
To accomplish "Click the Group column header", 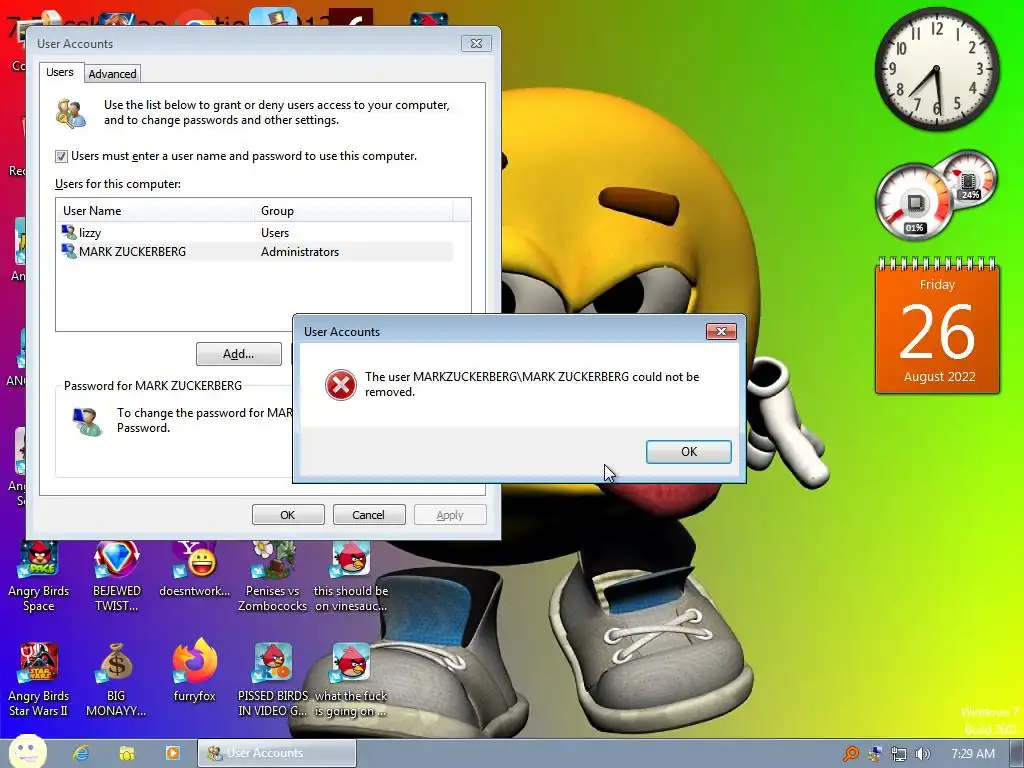I will point(353,210).
